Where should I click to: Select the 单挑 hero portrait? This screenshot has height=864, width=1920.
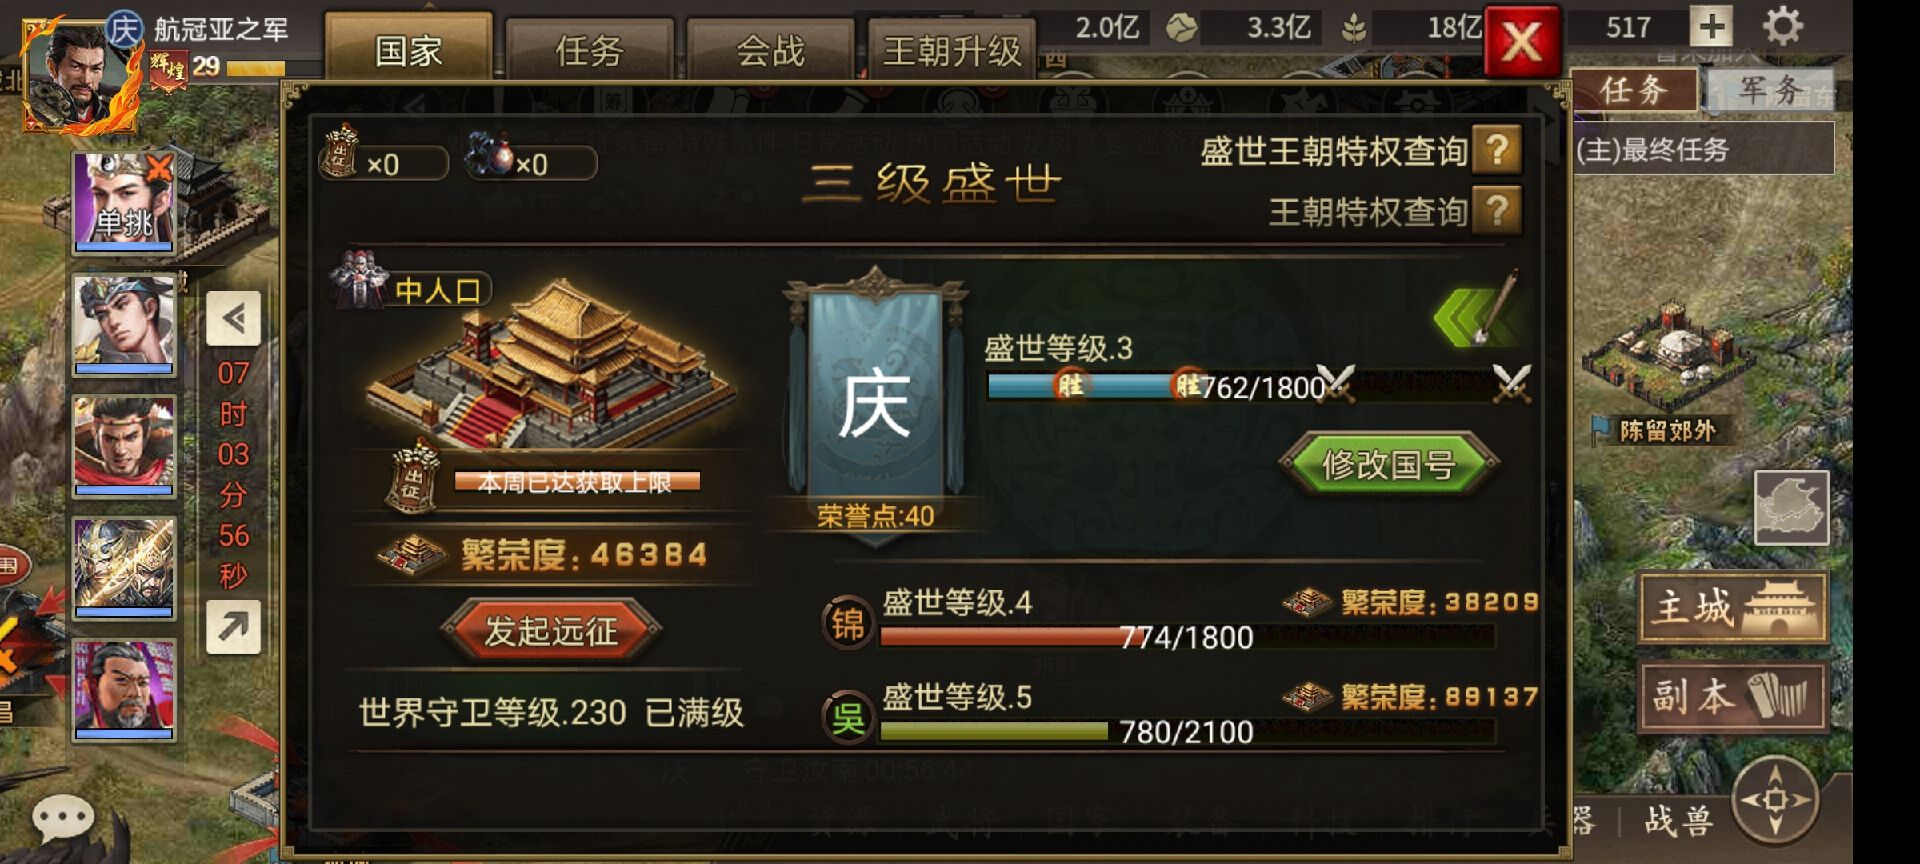point(124,201)
